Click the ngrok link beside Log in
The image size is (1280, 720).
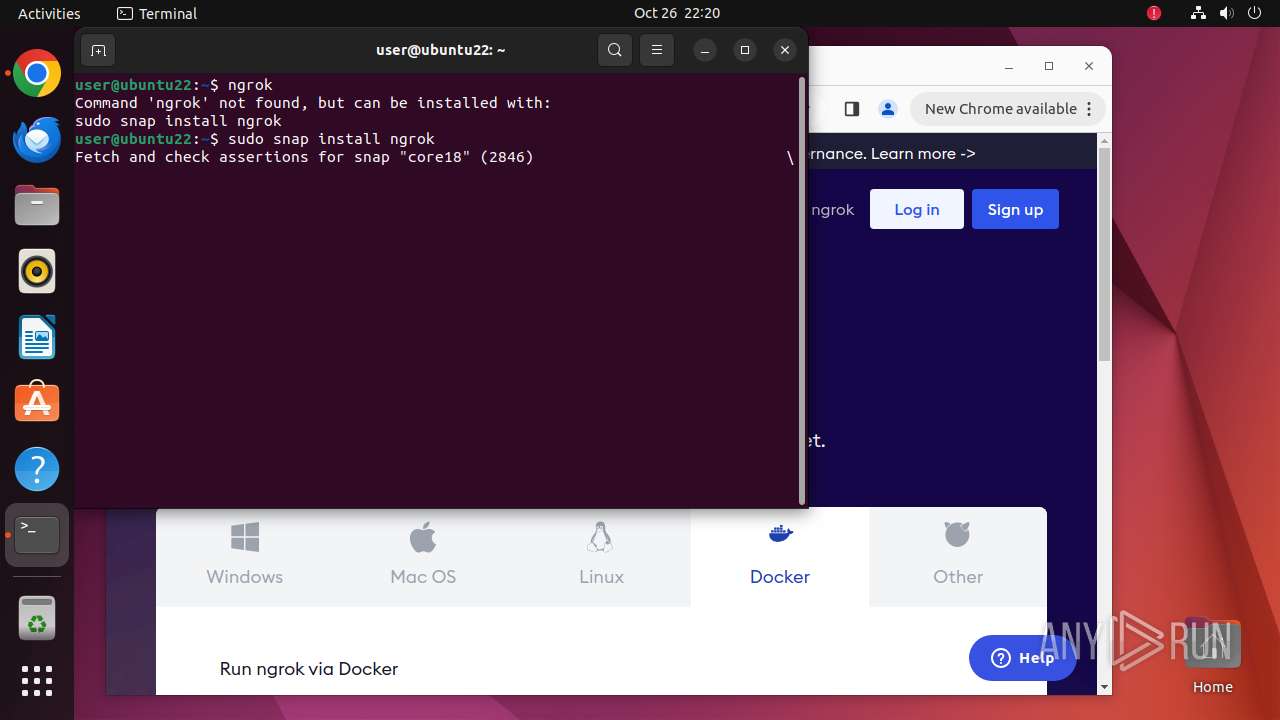832,209
